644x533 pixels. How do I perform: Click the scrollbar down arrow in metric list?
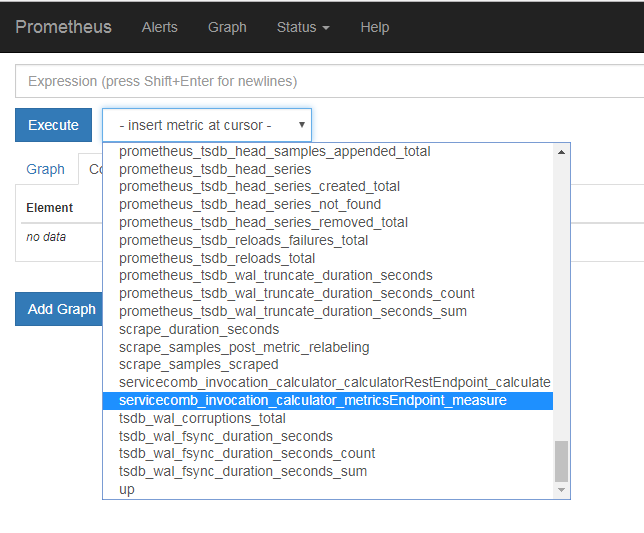(x=561, y=490)
